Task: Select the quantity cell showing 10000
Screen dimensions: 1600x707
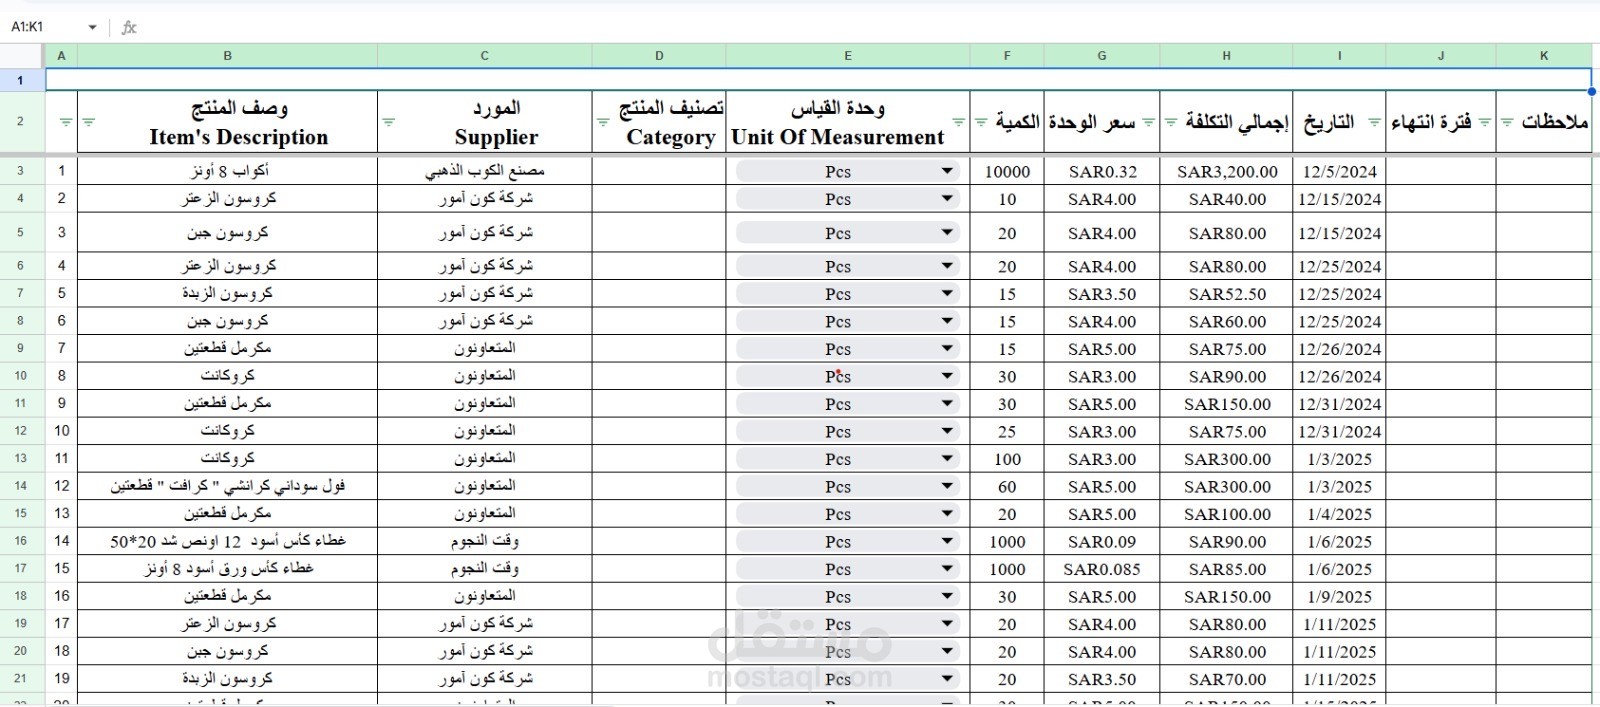Action: click(1007, 171)
